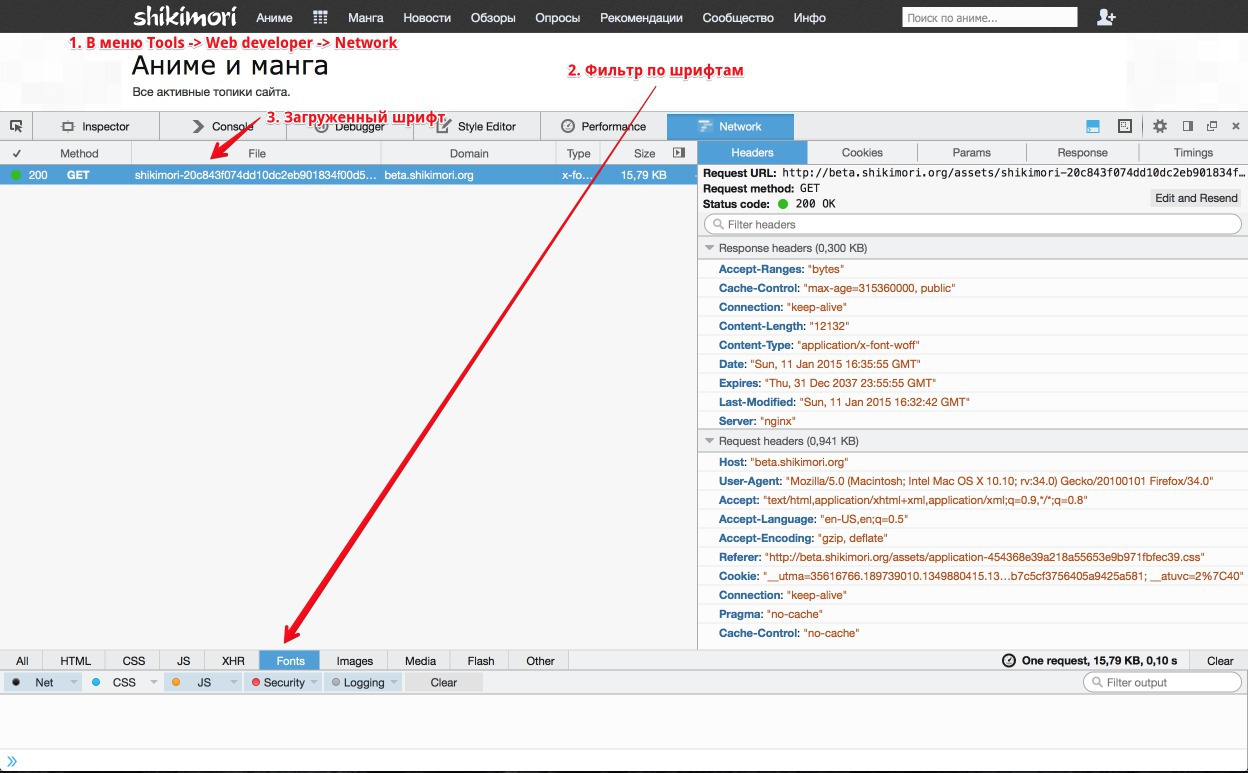Collapse the Response headers section
The width and height of the screenshot is (1248, 773).
click(710, 248)
